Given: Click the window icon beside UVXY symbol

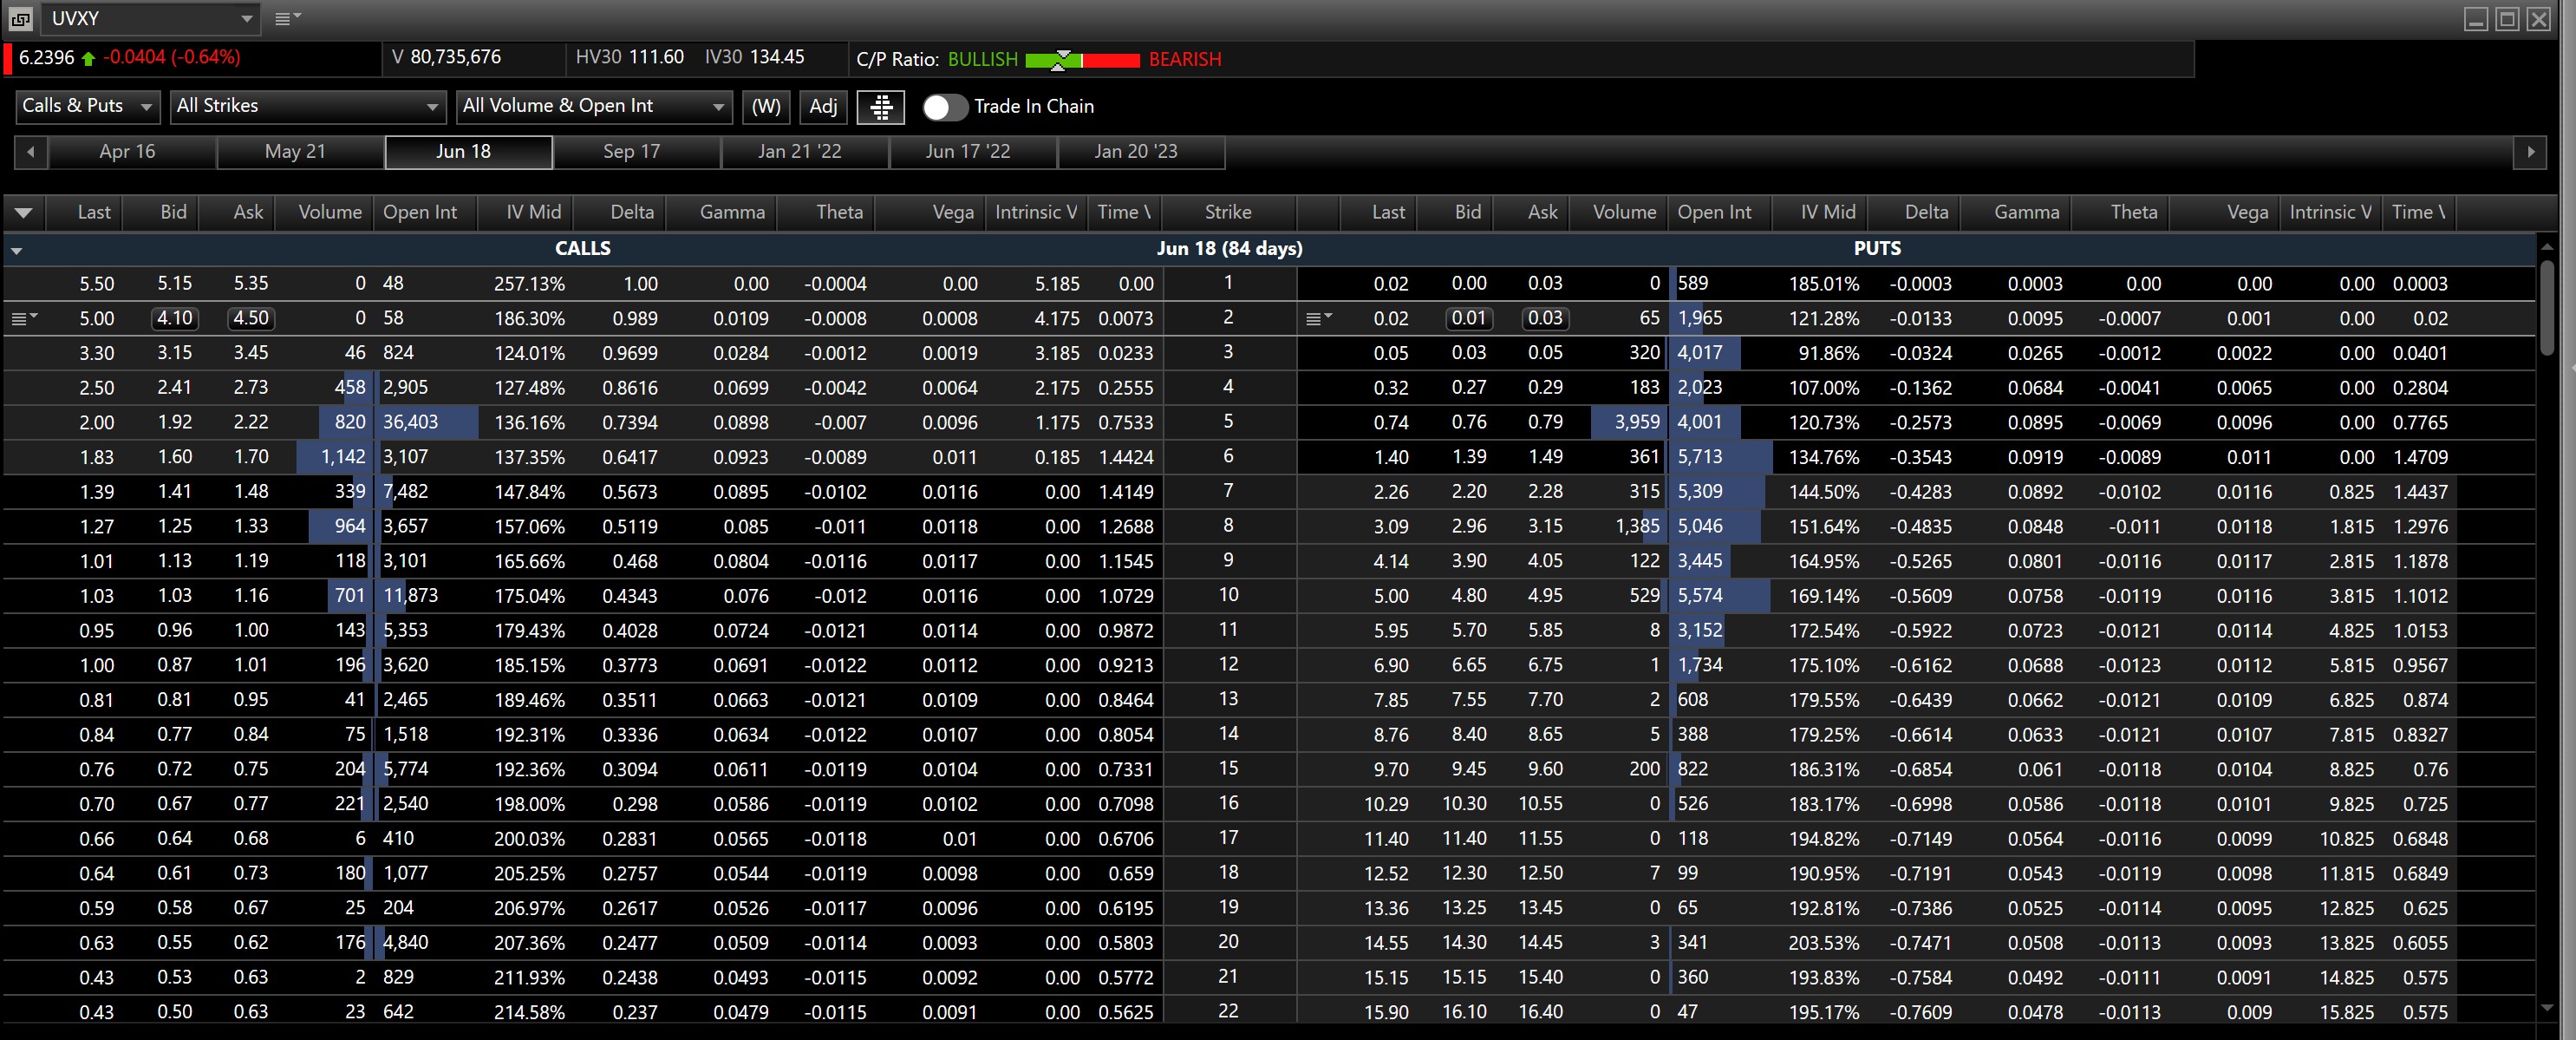Looking at the screenshot, I should click(20, 18).
